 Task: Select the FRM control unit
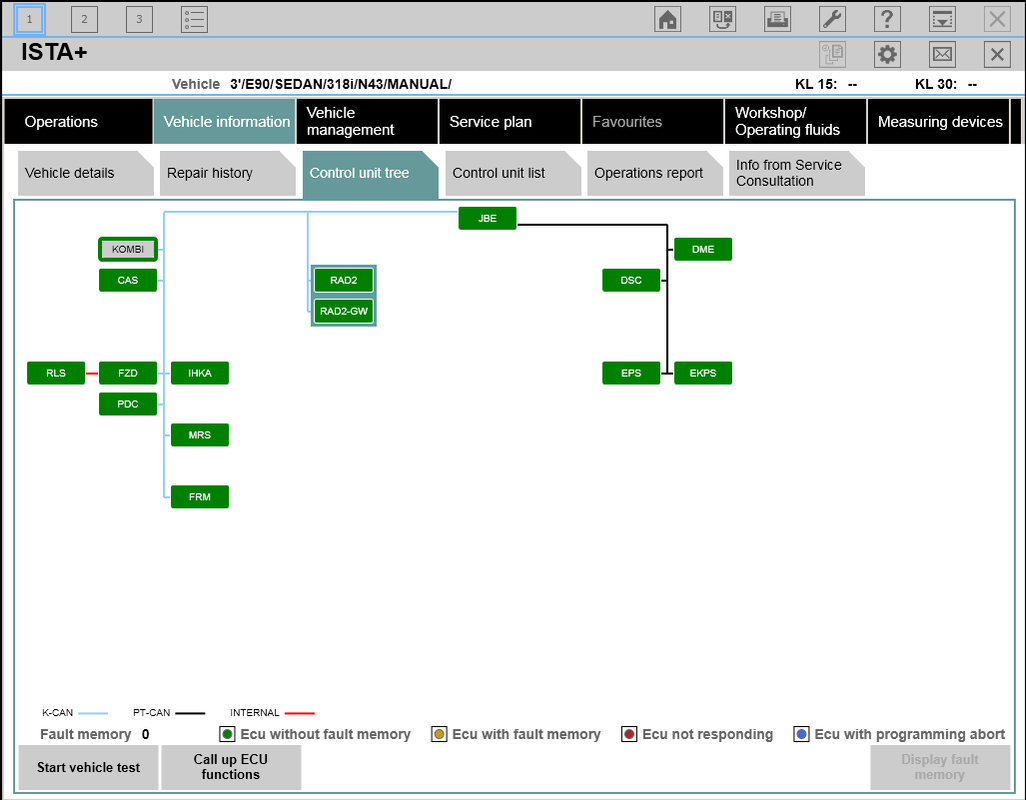click(200, 497)
